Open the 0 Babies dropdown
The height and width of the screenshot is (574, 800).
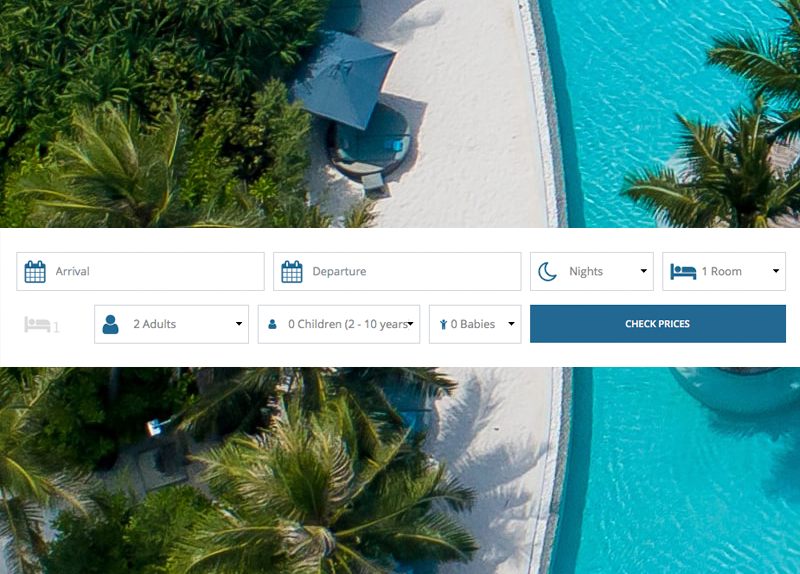[475, 324]
